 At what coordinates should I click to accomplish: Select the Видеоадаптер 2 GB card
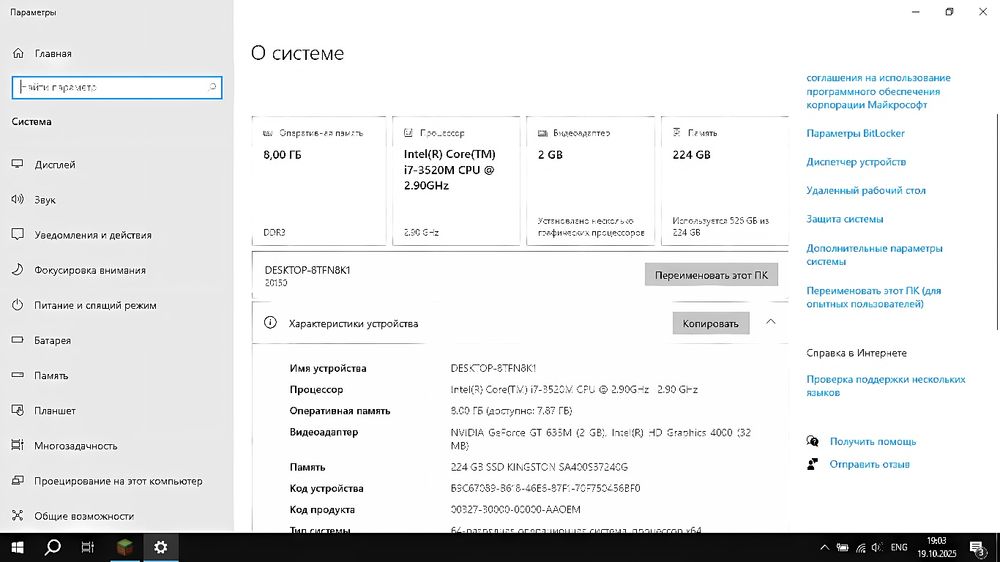pos(591,181)
